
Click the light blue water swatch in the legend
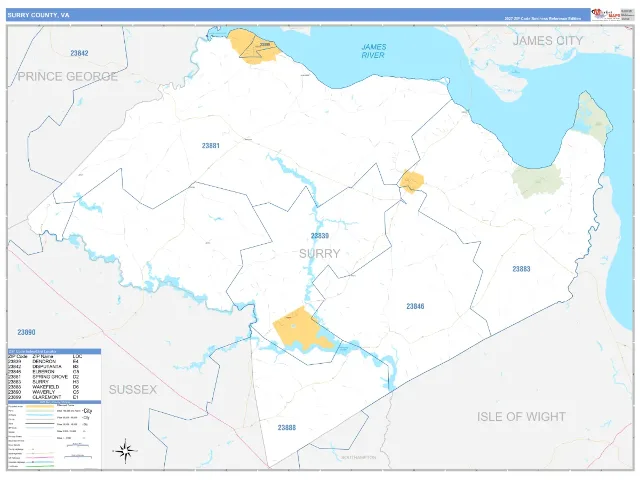click(x=40, y=415)
